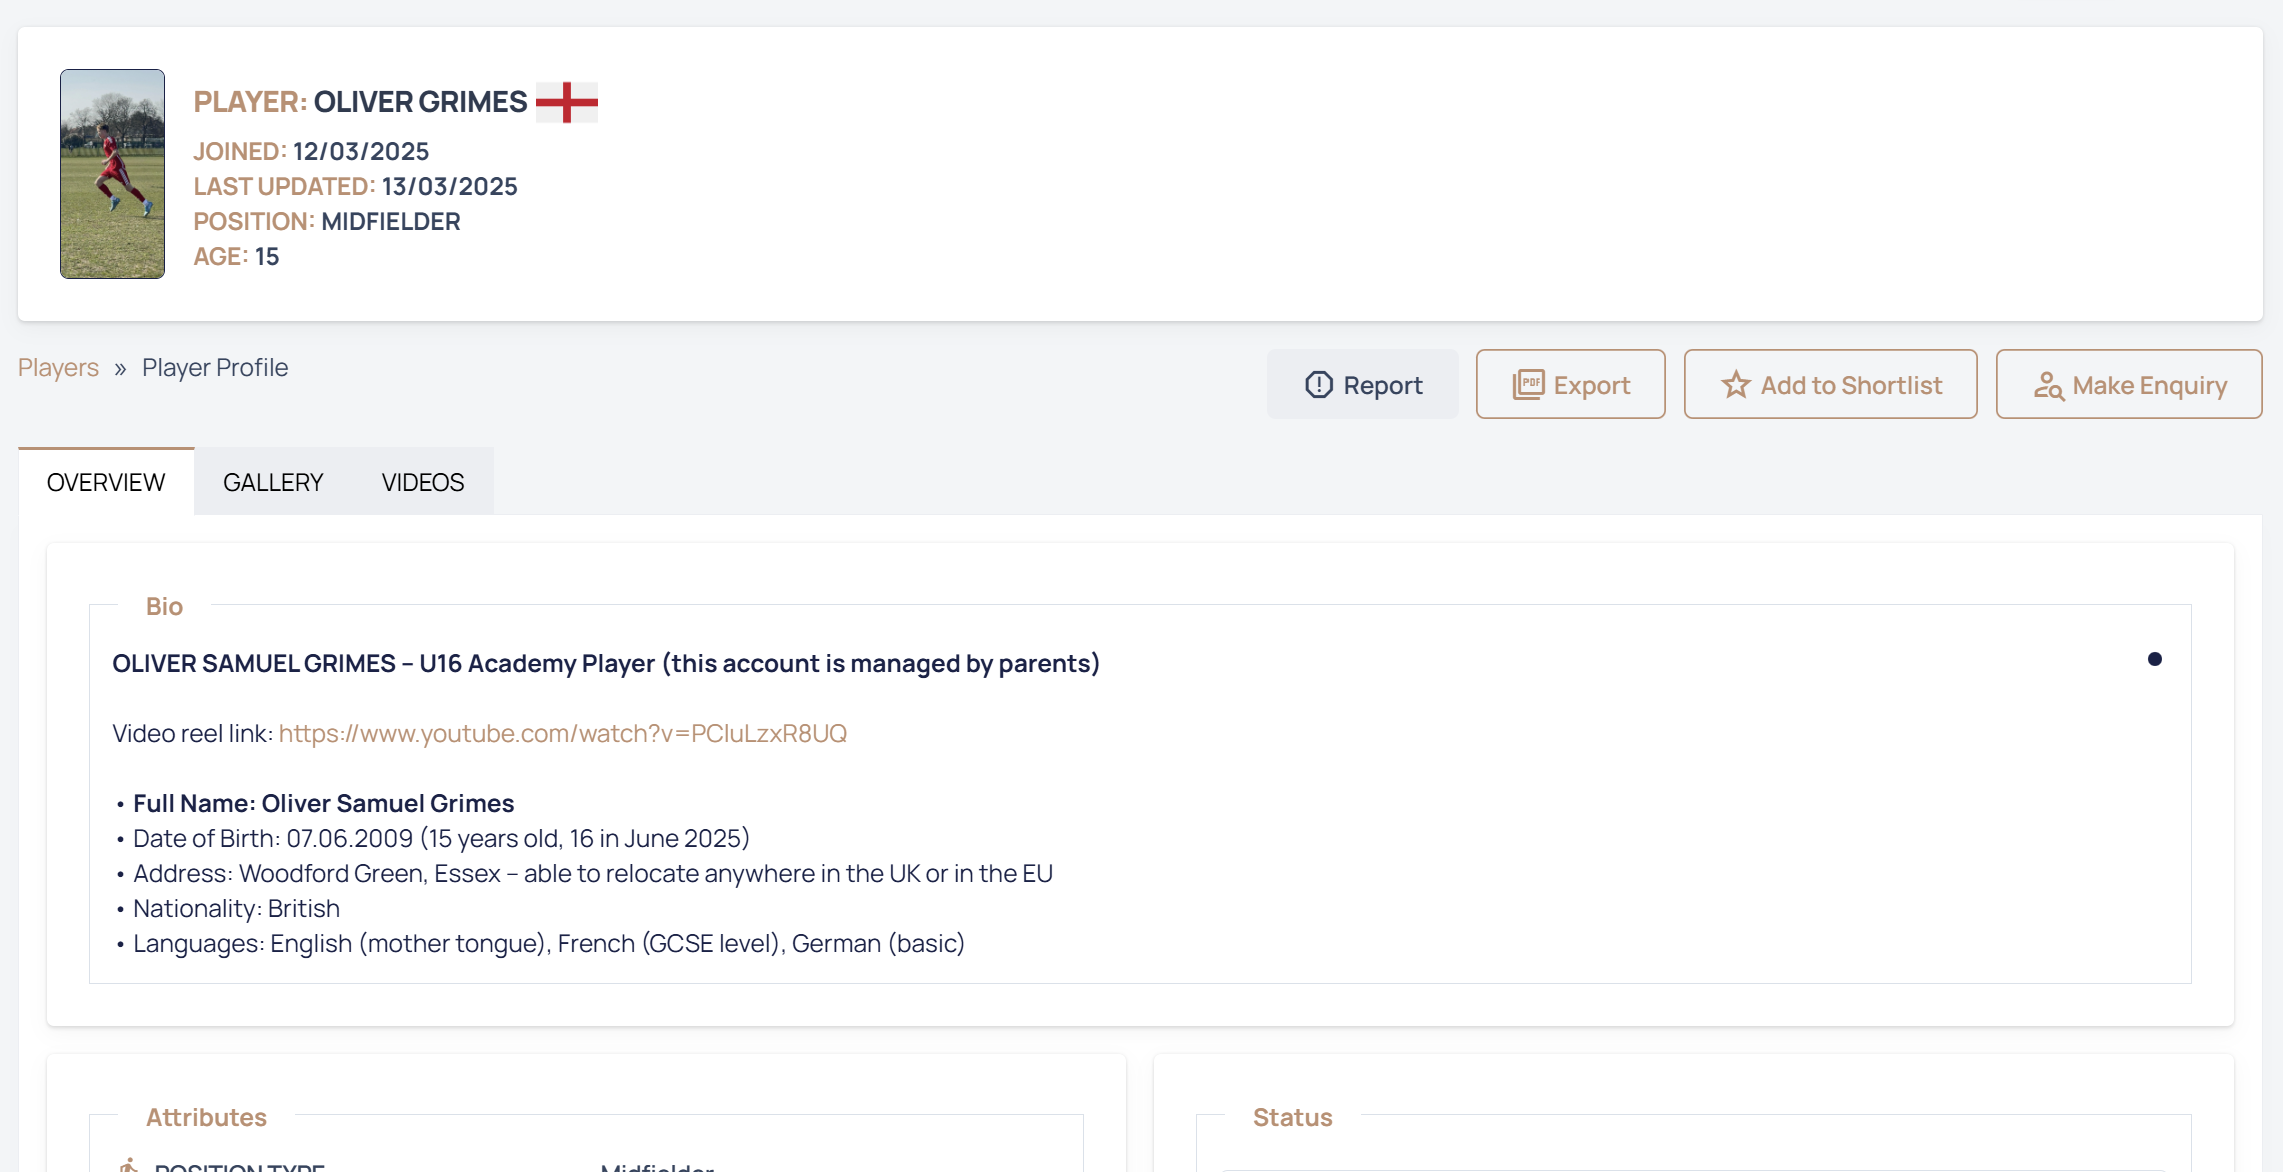Go to Players breadcrumb link
The height and width of the screenshot is (1172, 2283).
coord(58,368)
